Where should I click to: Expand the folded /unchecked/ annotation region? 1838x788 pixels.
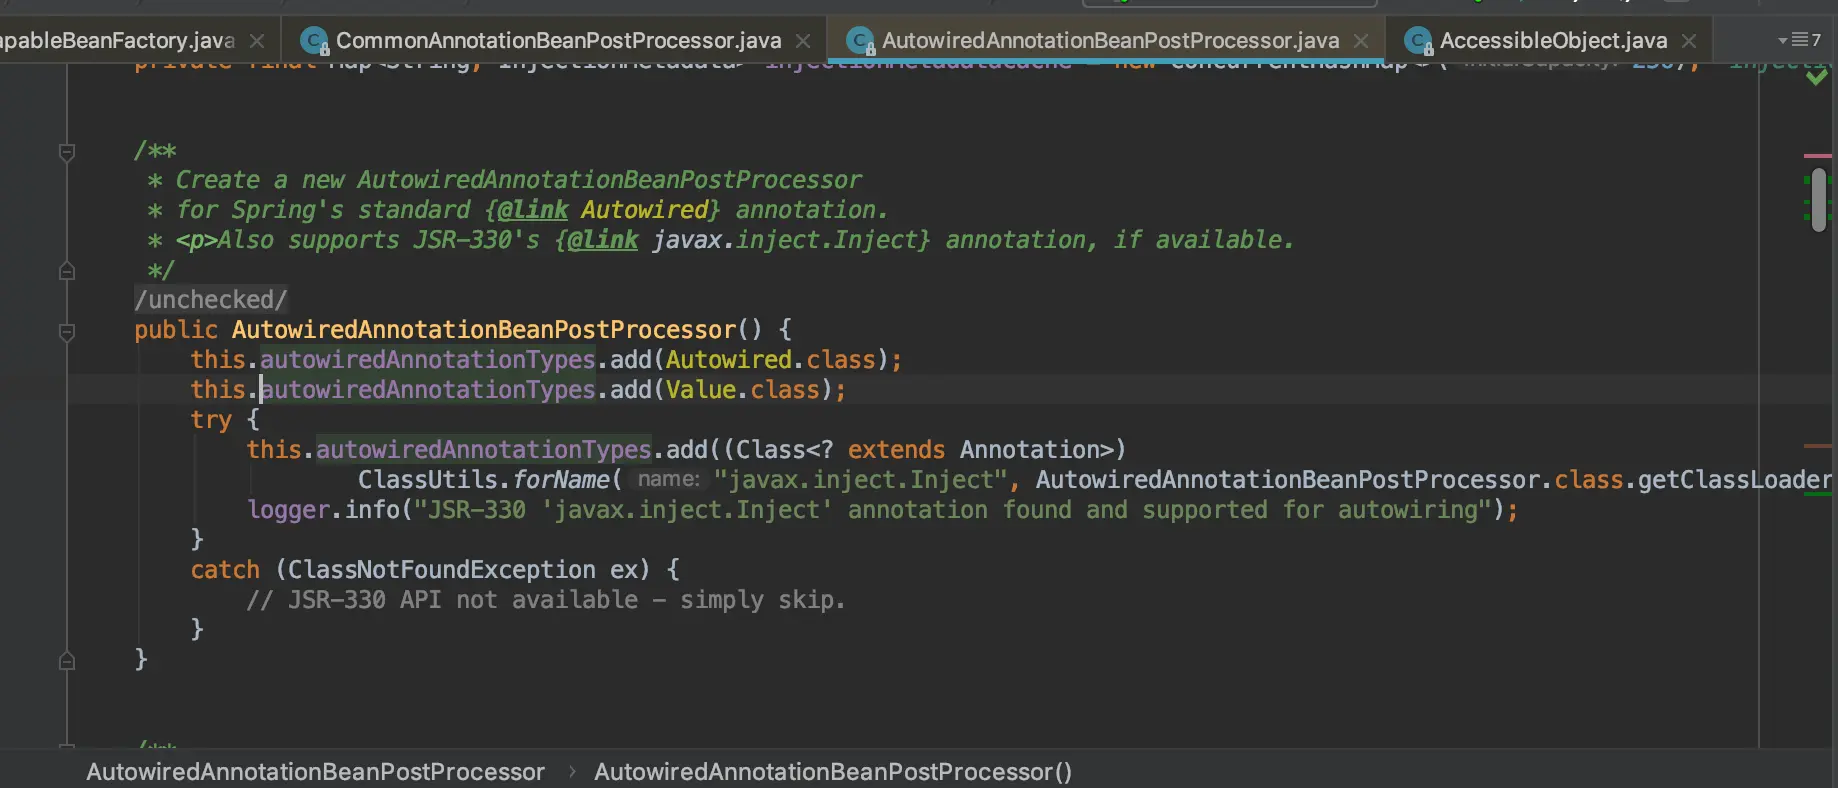point(211,300)
